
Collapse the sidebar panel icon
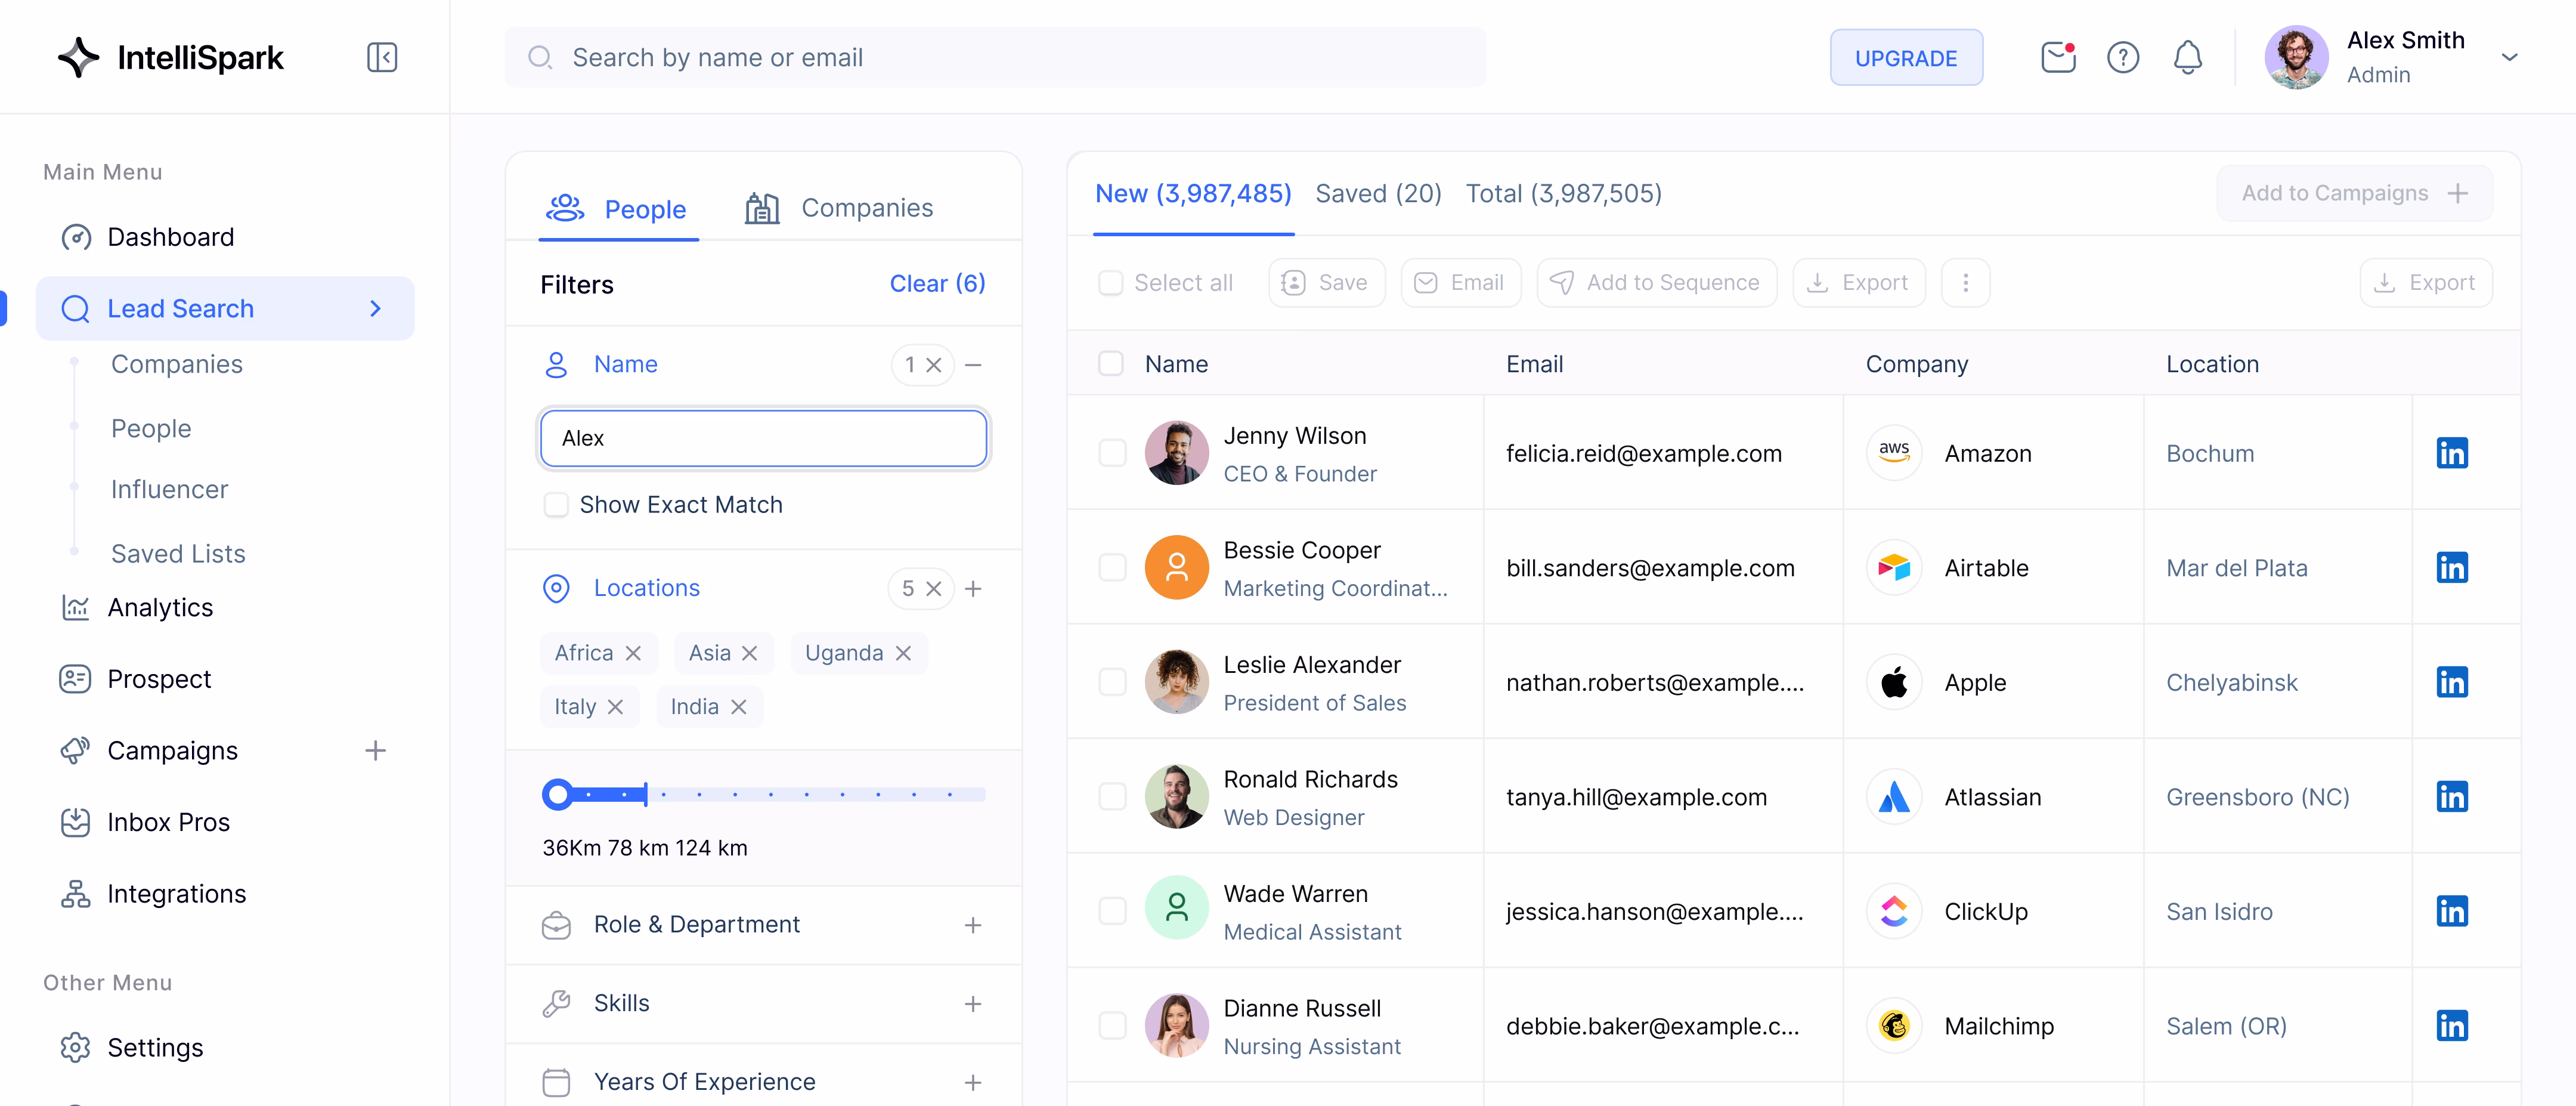coord(382,57)
